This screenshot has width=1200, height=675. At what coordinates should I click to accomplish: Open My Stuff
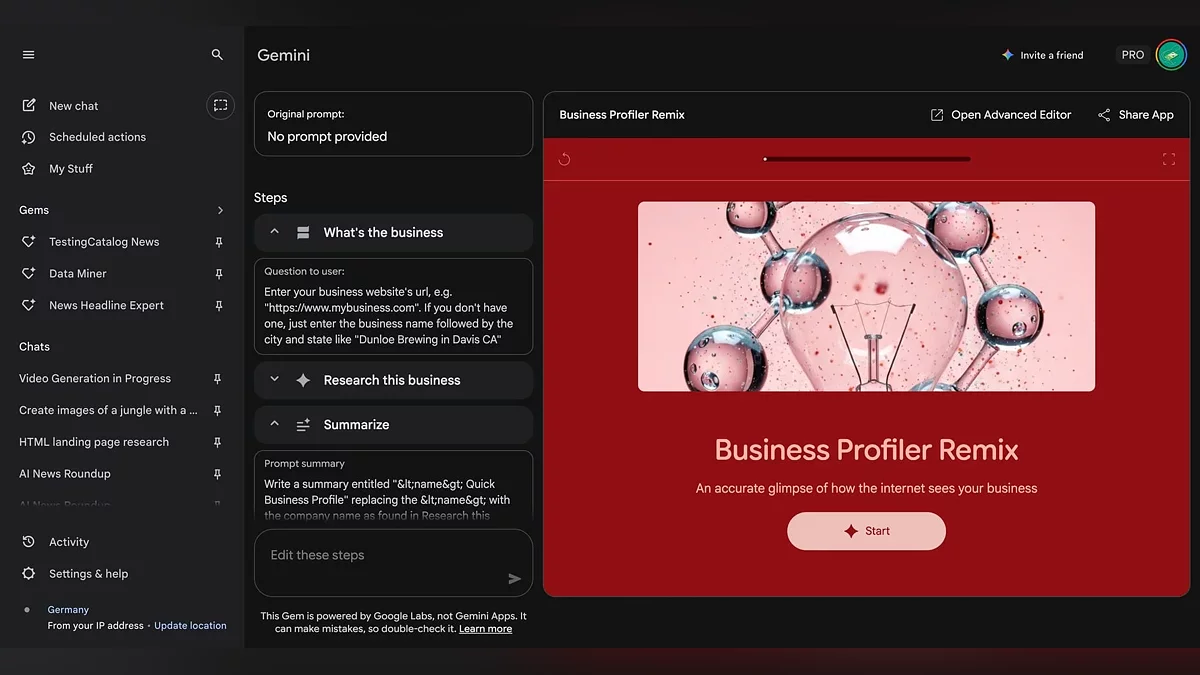pyautogui.click(x=71, y=169)
